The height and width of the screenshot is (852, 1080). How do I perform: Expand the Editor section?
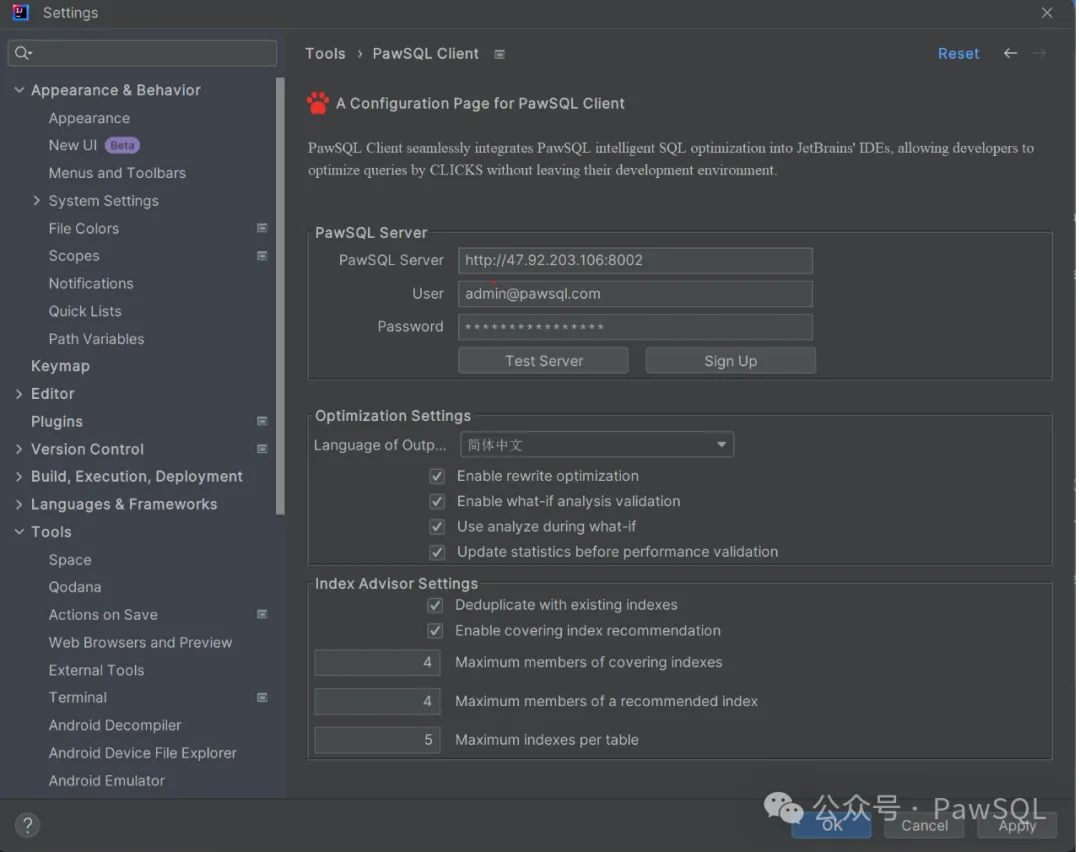pyautogui.click(x=19, y=393)
